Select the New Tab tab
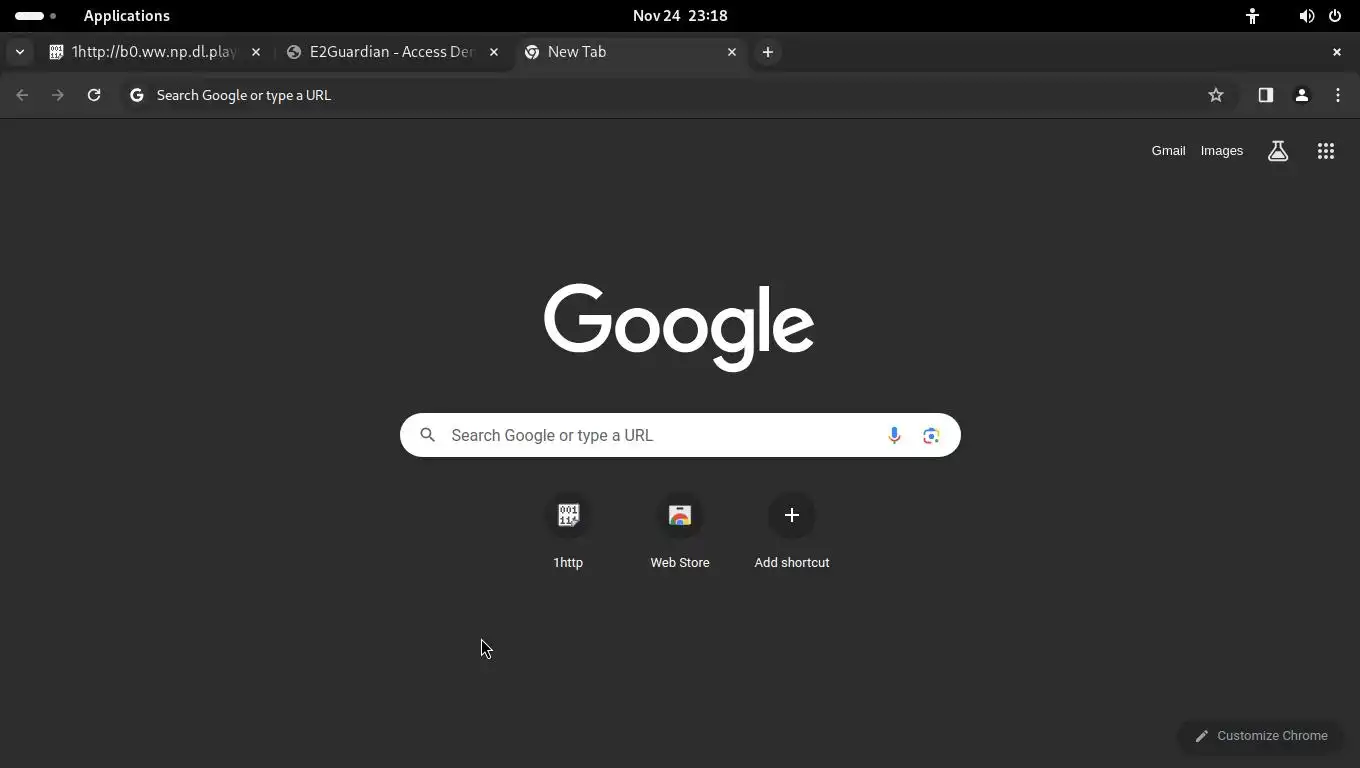Image resolution: width=1360 pixels, height=768 pixels. [630, 52]
